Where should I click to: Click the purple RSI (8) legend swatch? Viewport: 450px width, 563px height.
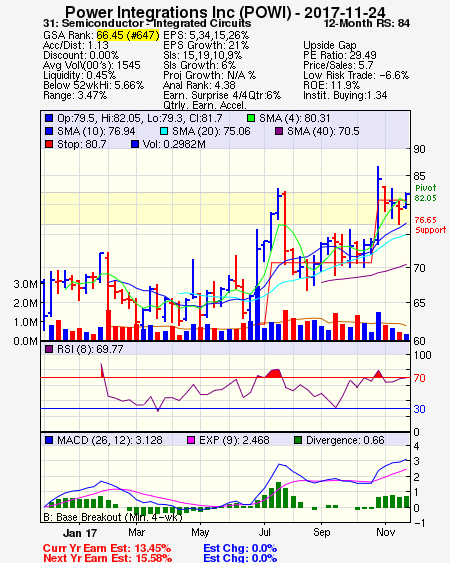click(49, 349)
